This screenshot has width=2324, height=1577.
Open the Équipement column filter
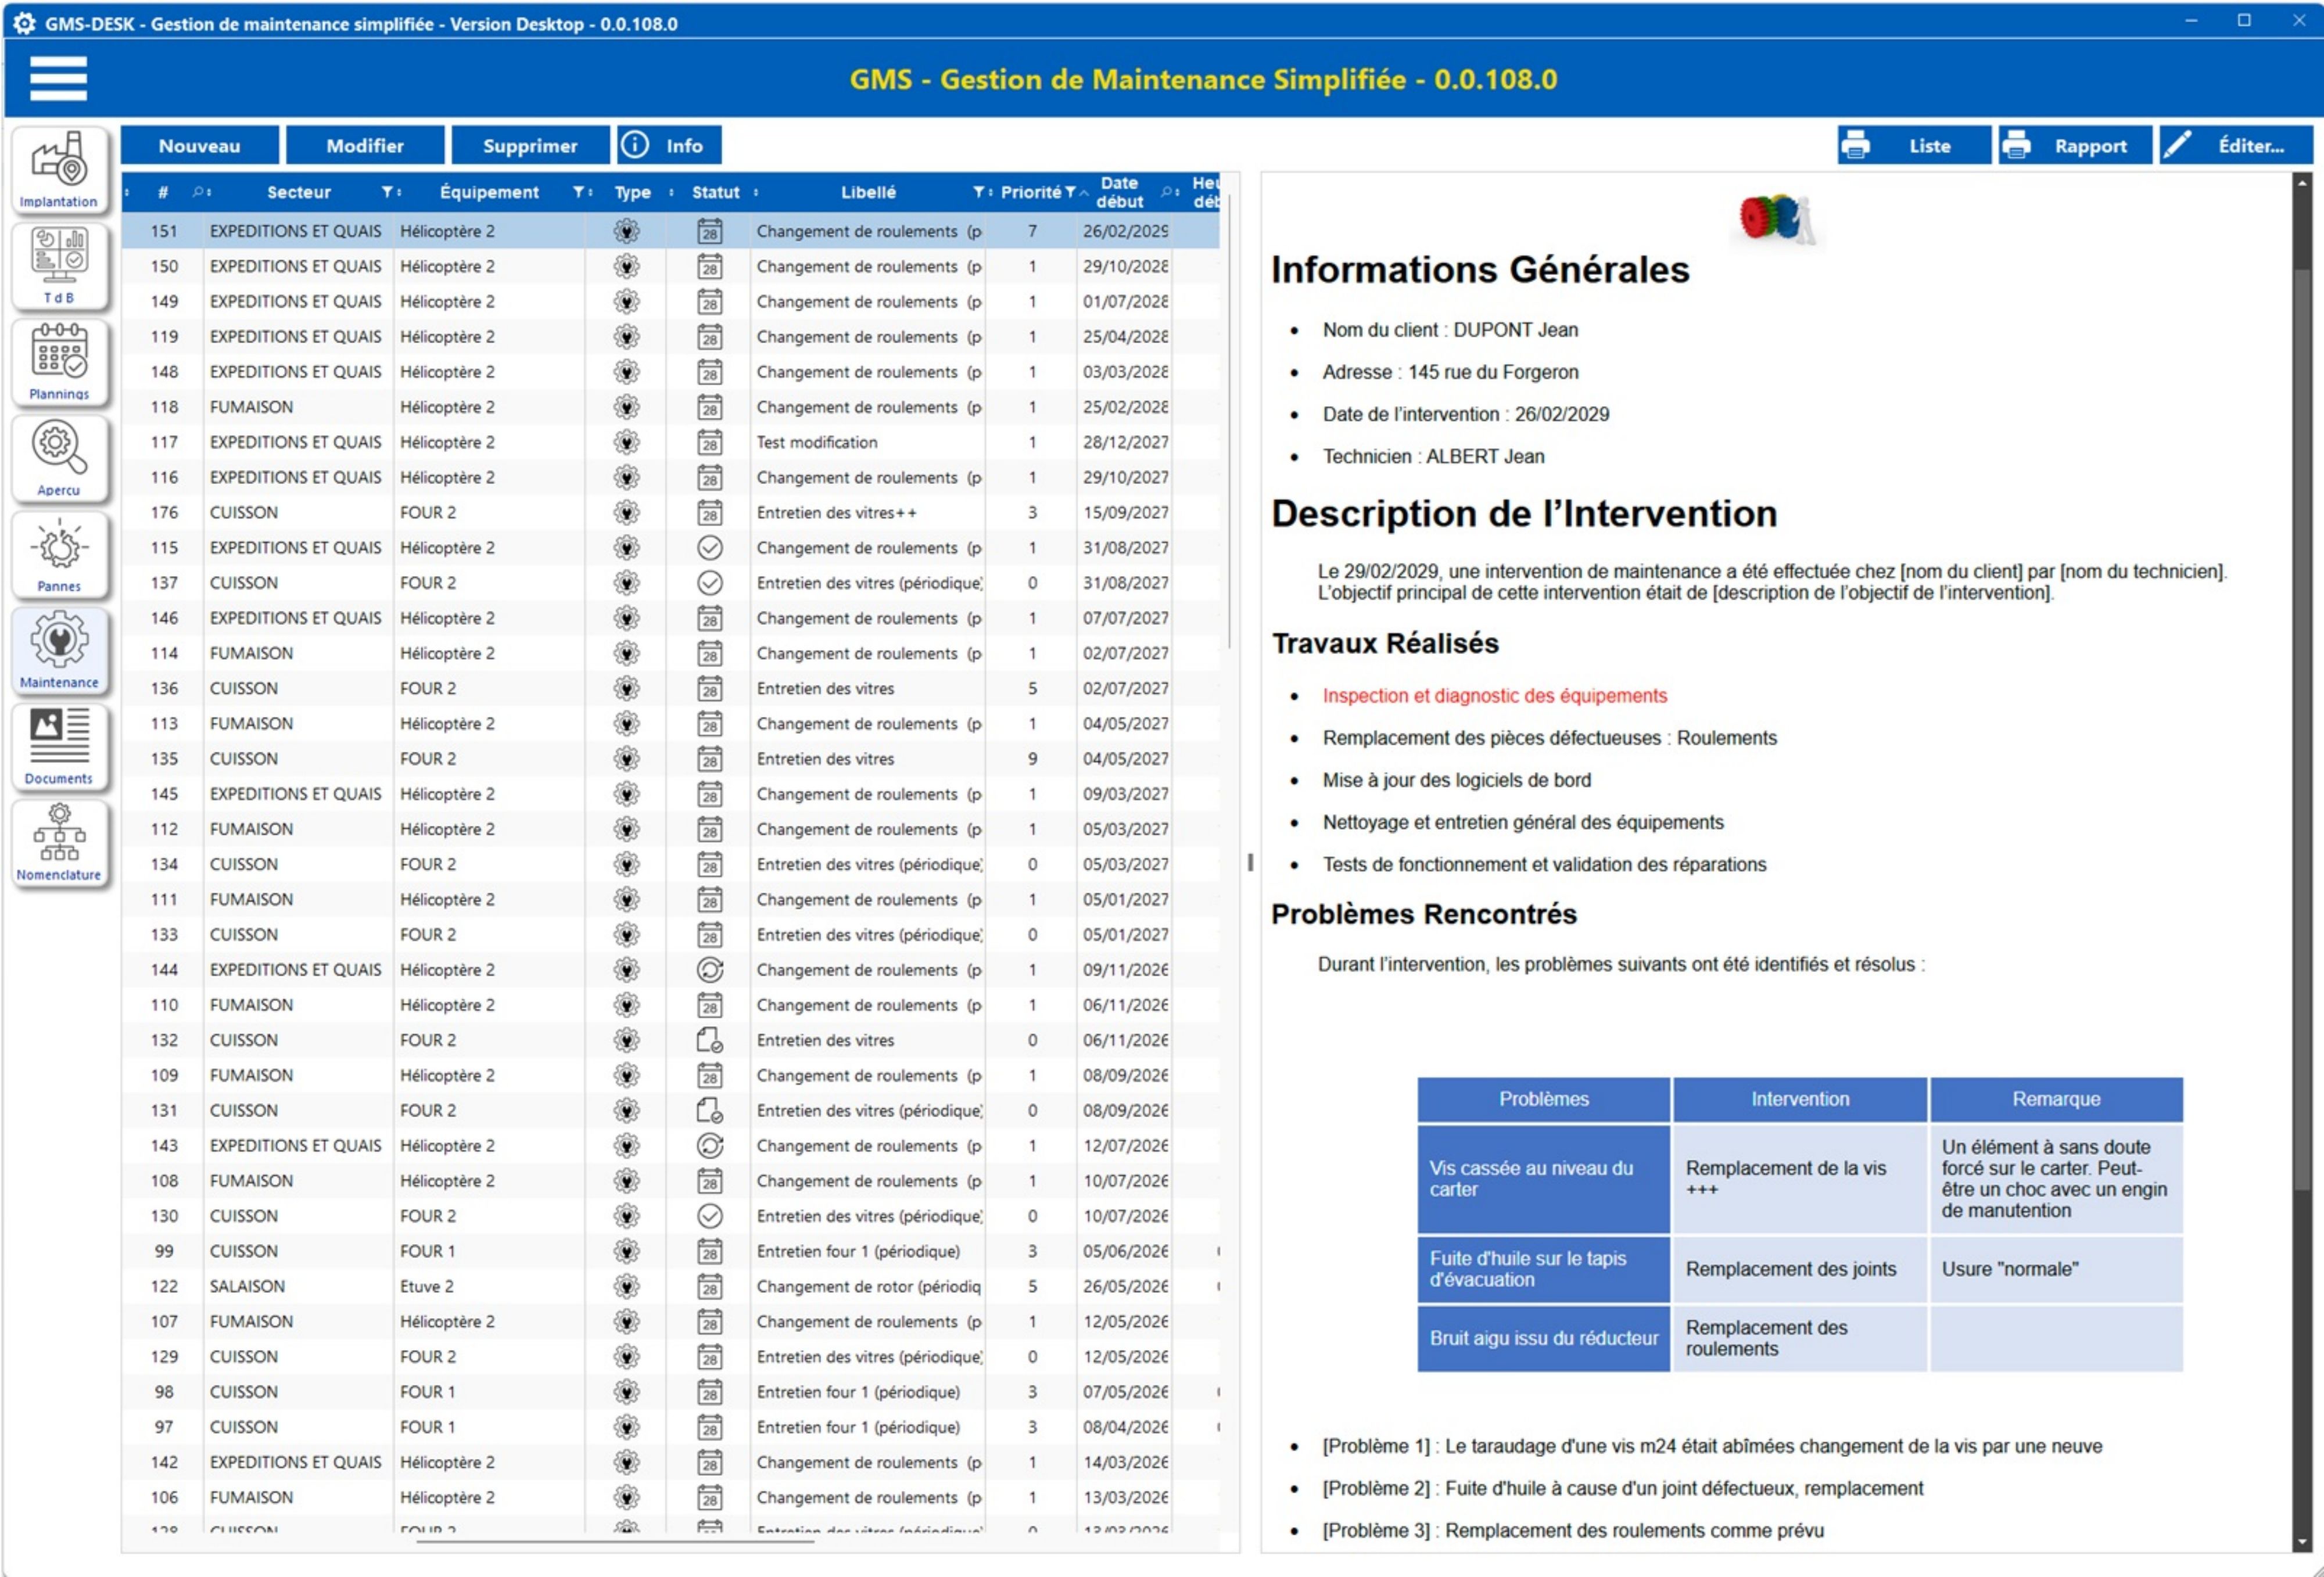pyautogui.click(x=578, y=192)
